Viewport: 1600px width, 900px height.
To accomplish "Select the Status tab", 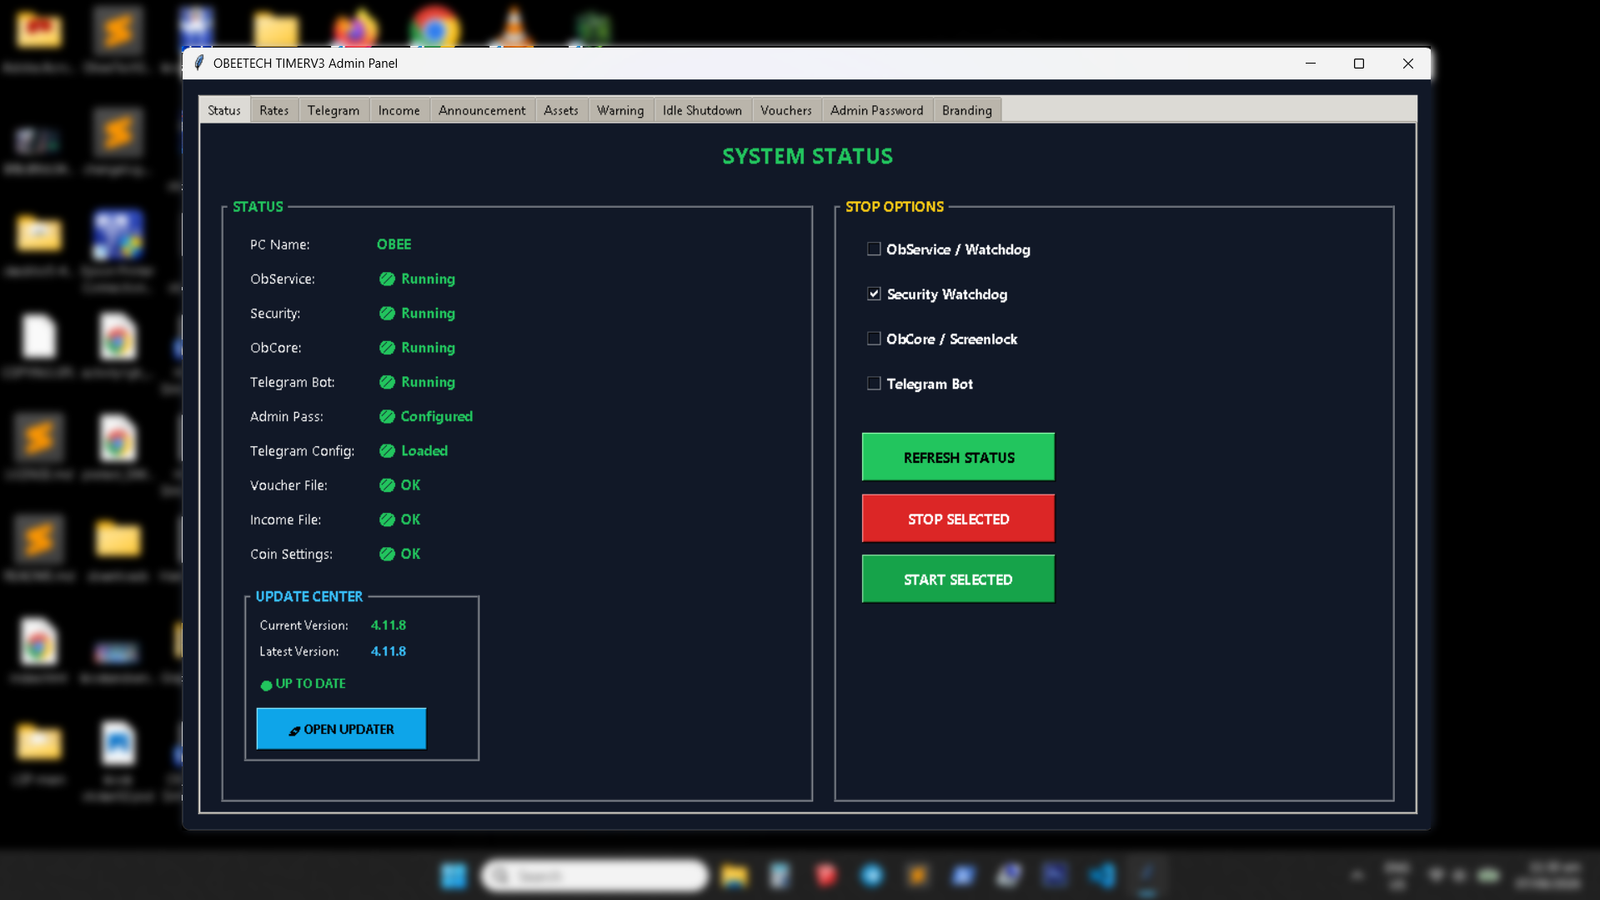I will (224, 110).
